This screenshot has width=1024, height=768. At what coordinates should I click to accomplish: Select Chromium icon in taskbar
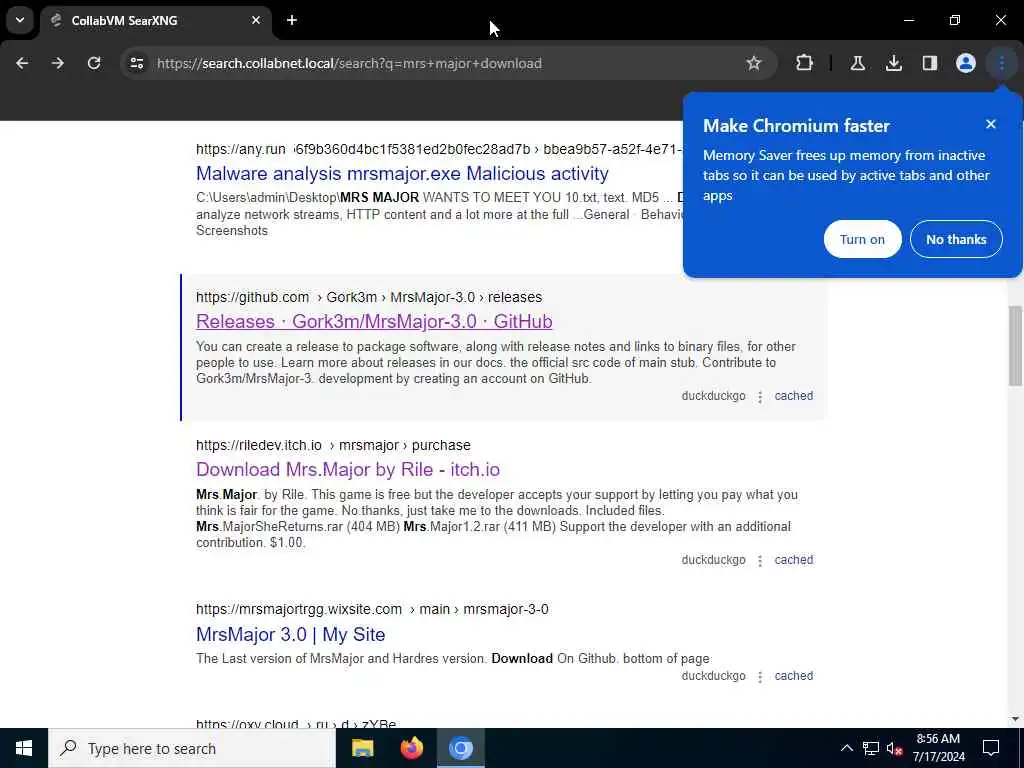tap(460, 748)
